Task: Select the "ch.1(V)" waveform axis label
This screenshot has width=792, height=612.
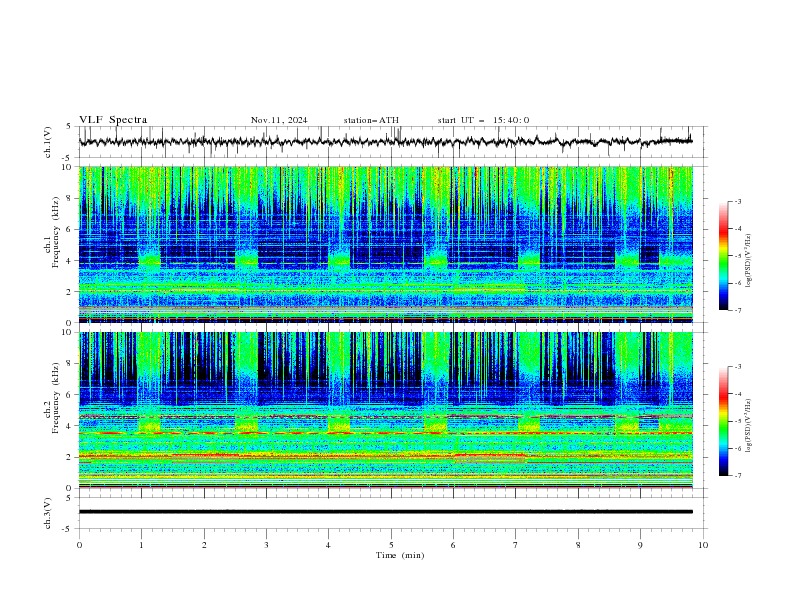Action: pos(48,142)
